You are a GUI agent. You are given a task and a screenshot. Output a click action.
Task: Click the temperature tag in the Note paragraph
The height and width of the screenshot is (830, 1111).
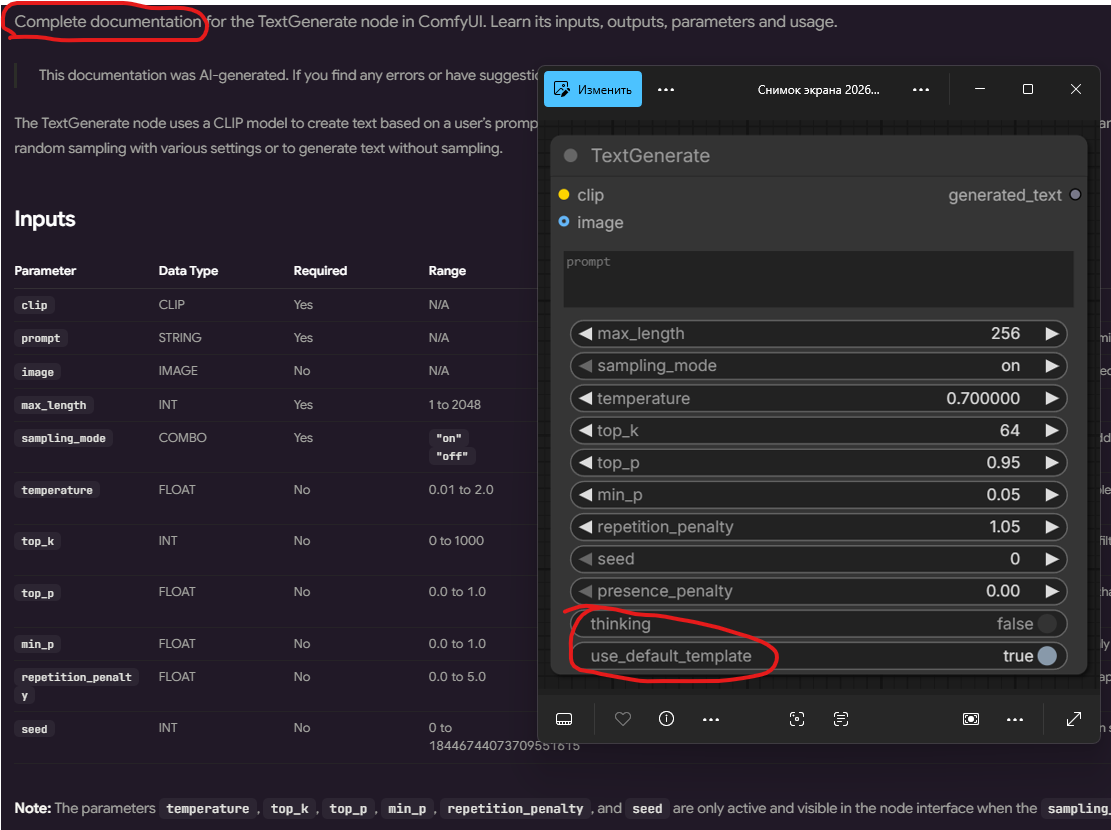click(x=208, y=809)
